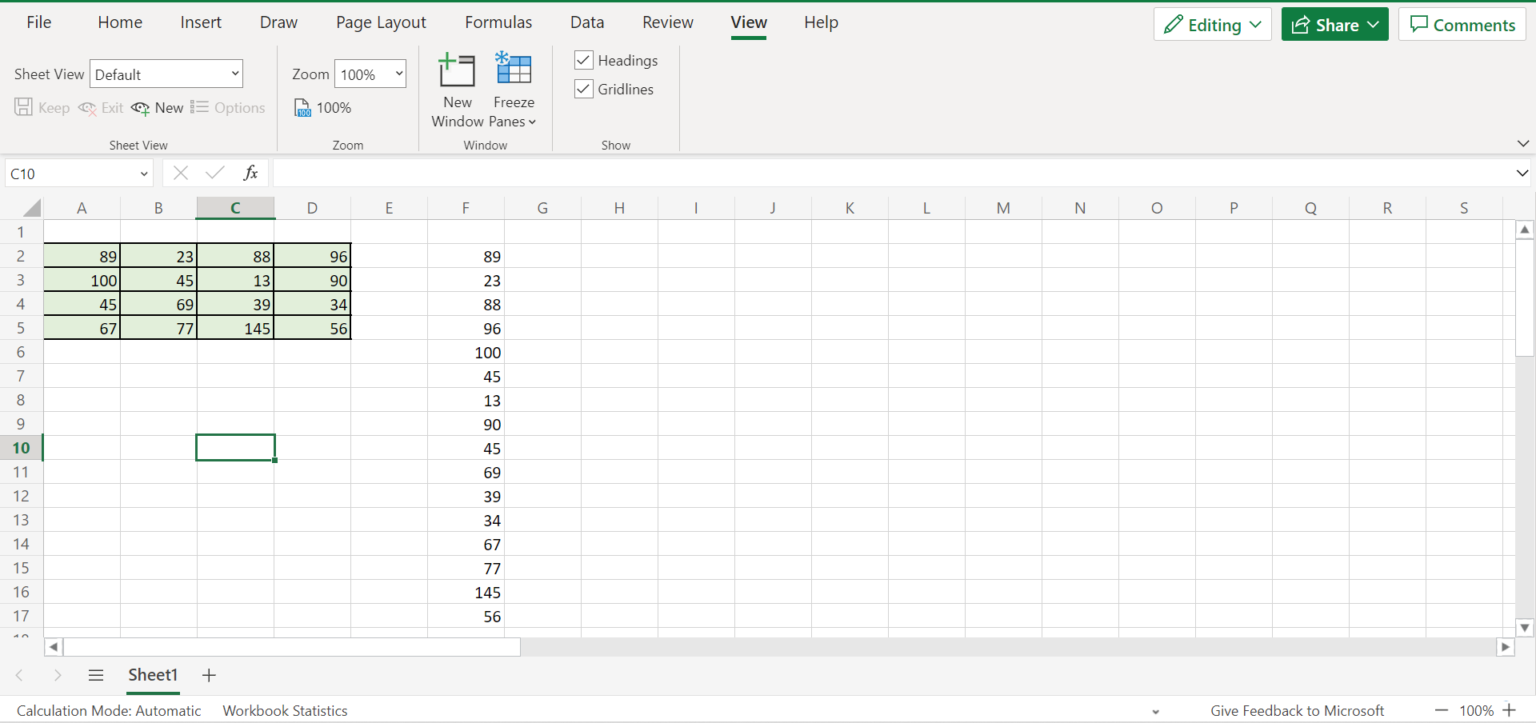Insert a new worksheet with the plus icon
This screenshot has height=723, width=1536.
(208, 675)
